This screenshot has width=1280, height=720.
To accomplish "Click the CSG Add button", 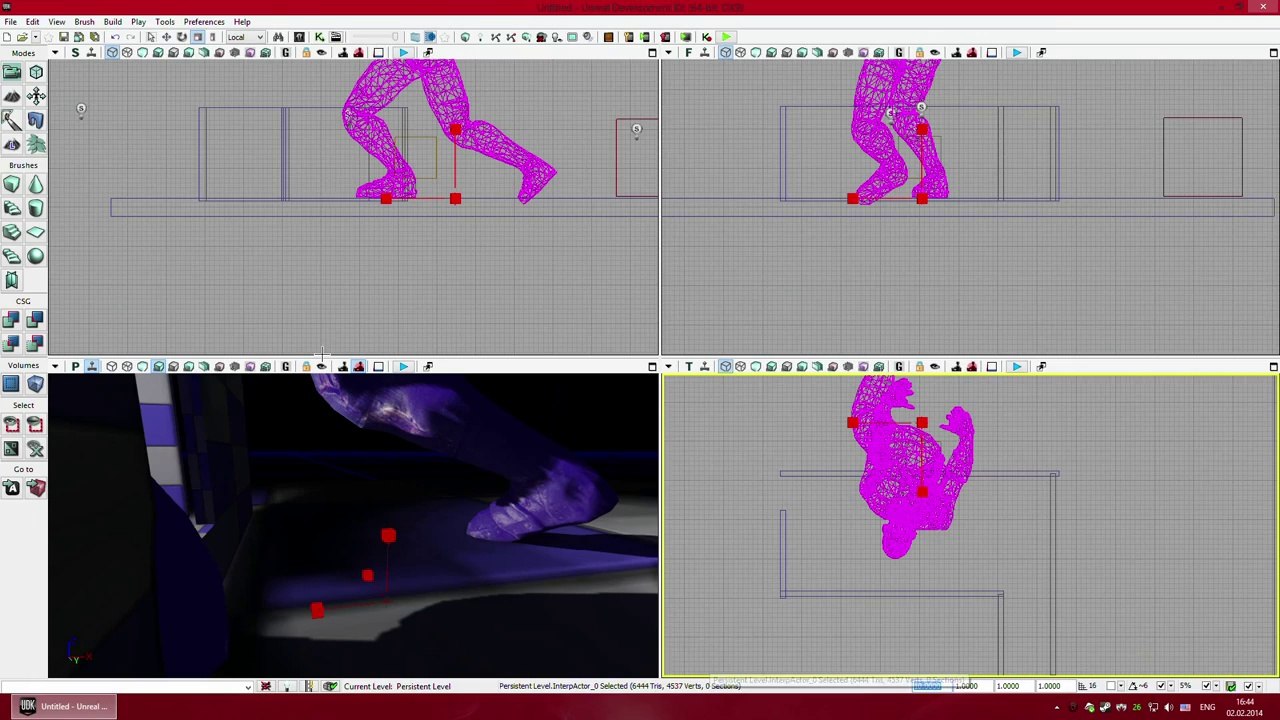I will [x=12, y=320].
